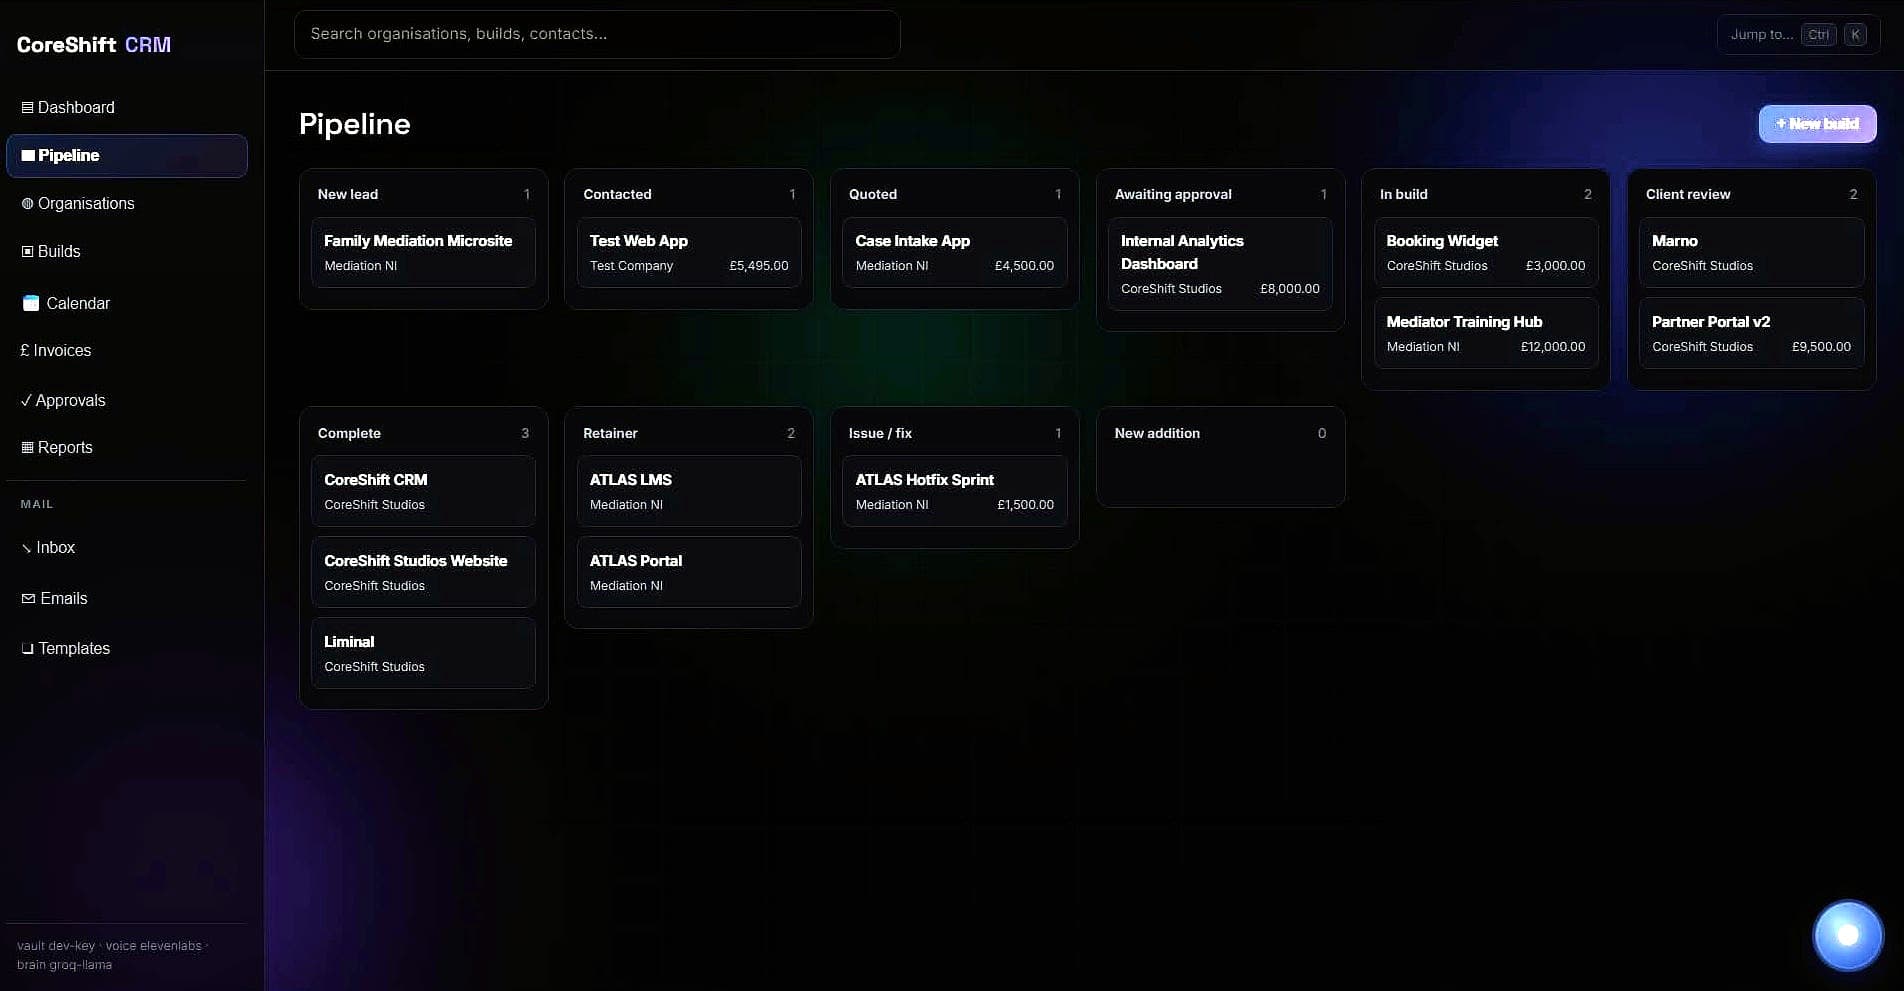Click the Pipeline icon in sidebar
Screen dimensions: 1904x991
tap(28, 156)
